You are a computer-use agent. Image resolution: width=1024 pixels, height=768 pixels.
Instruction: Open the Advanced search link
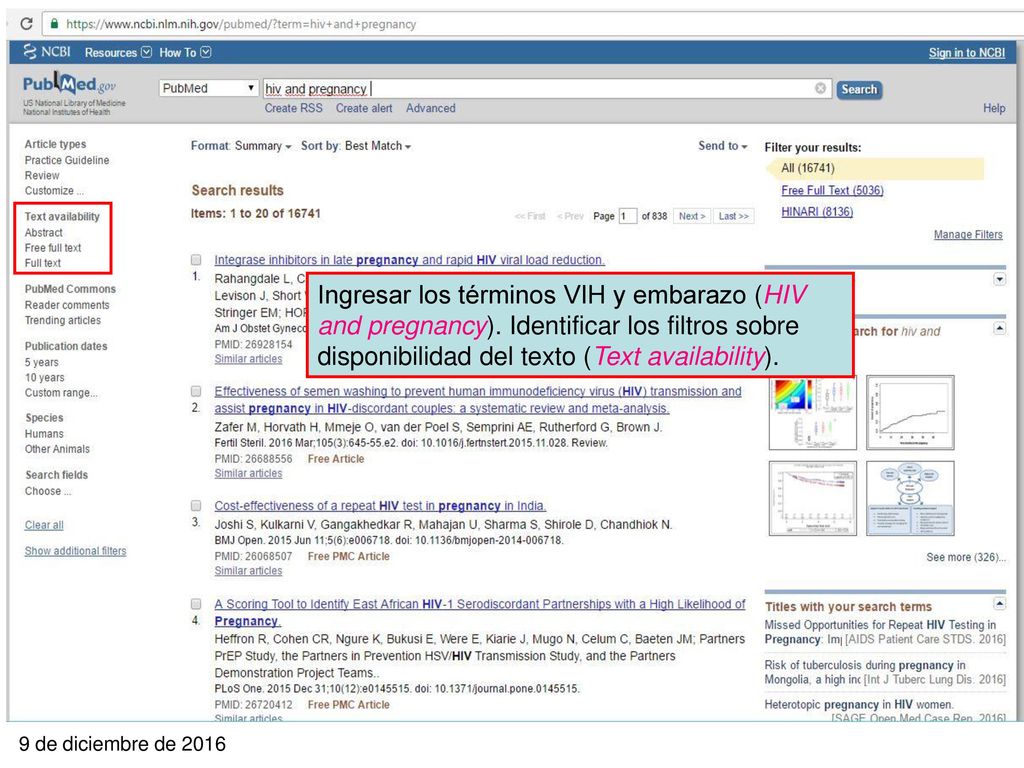(x=430, y=108)
